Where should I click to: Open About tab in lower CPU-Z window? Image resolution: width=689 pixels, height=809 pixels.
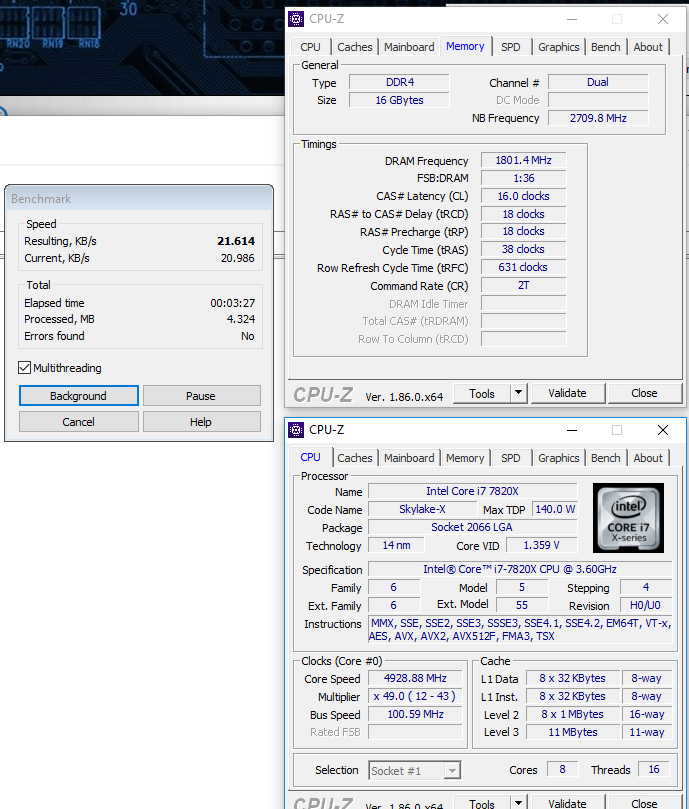[x=648, y=458]
